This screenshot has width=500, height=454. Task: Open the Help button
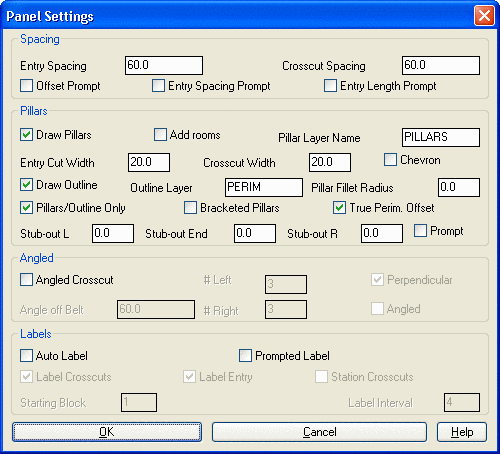pyautogui.click(x=462, y=432)
